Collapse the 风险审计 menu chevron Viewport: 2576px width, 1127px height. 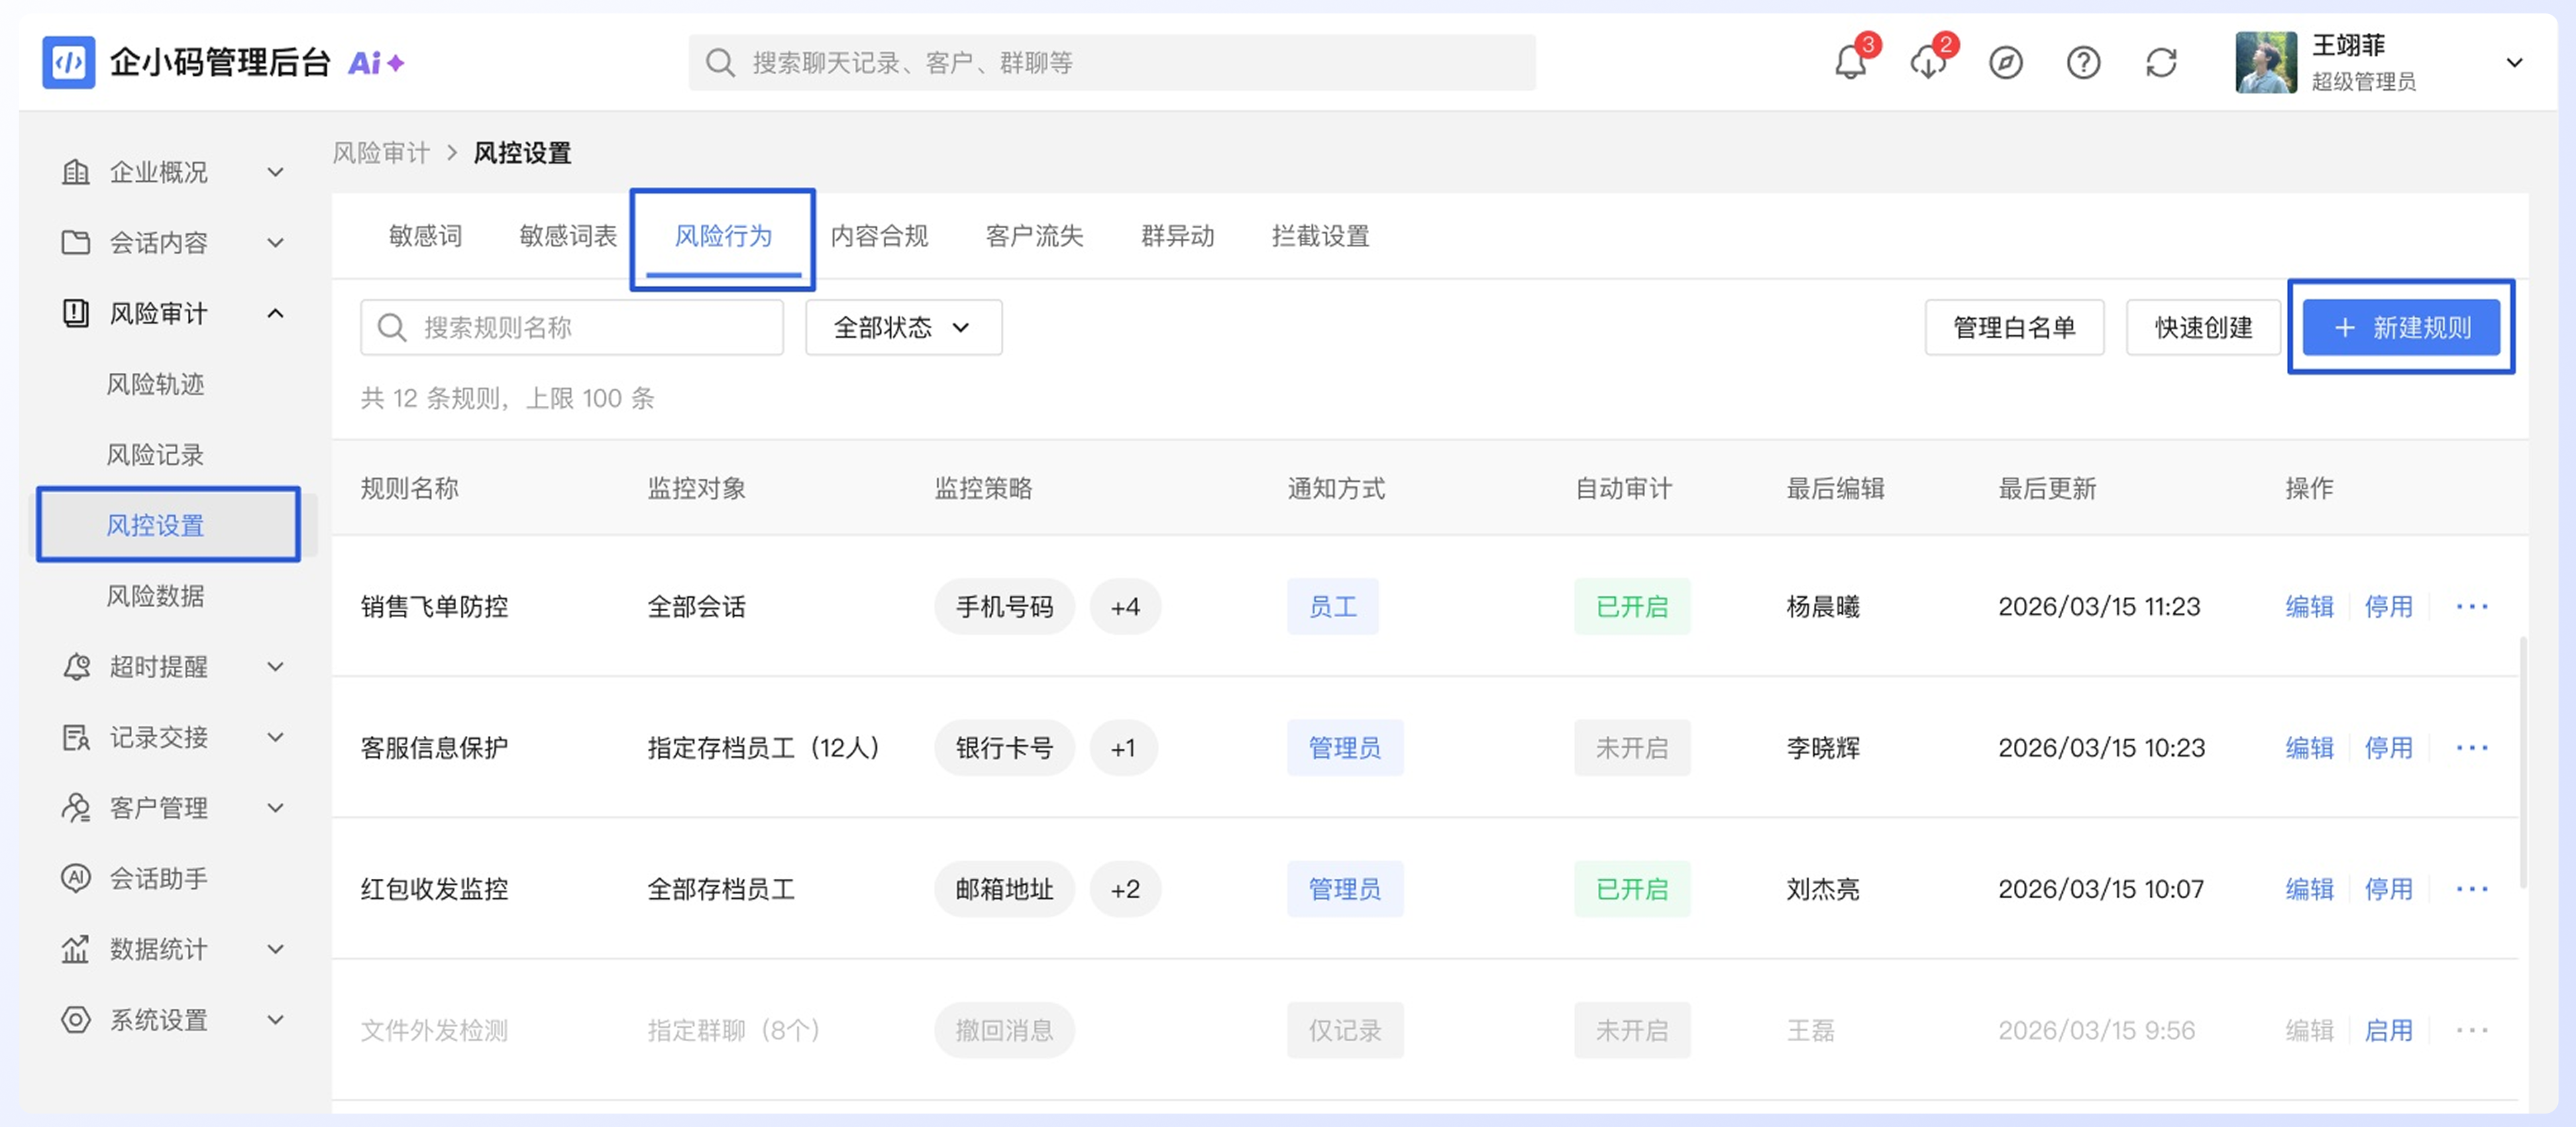(276, 313)
